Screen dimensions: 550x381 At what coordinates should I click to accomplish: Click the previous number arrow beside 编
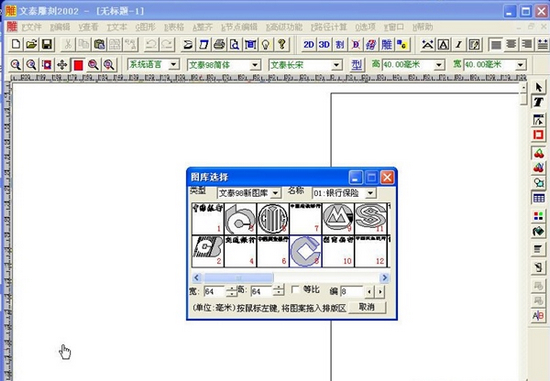(x=369, y=292)
